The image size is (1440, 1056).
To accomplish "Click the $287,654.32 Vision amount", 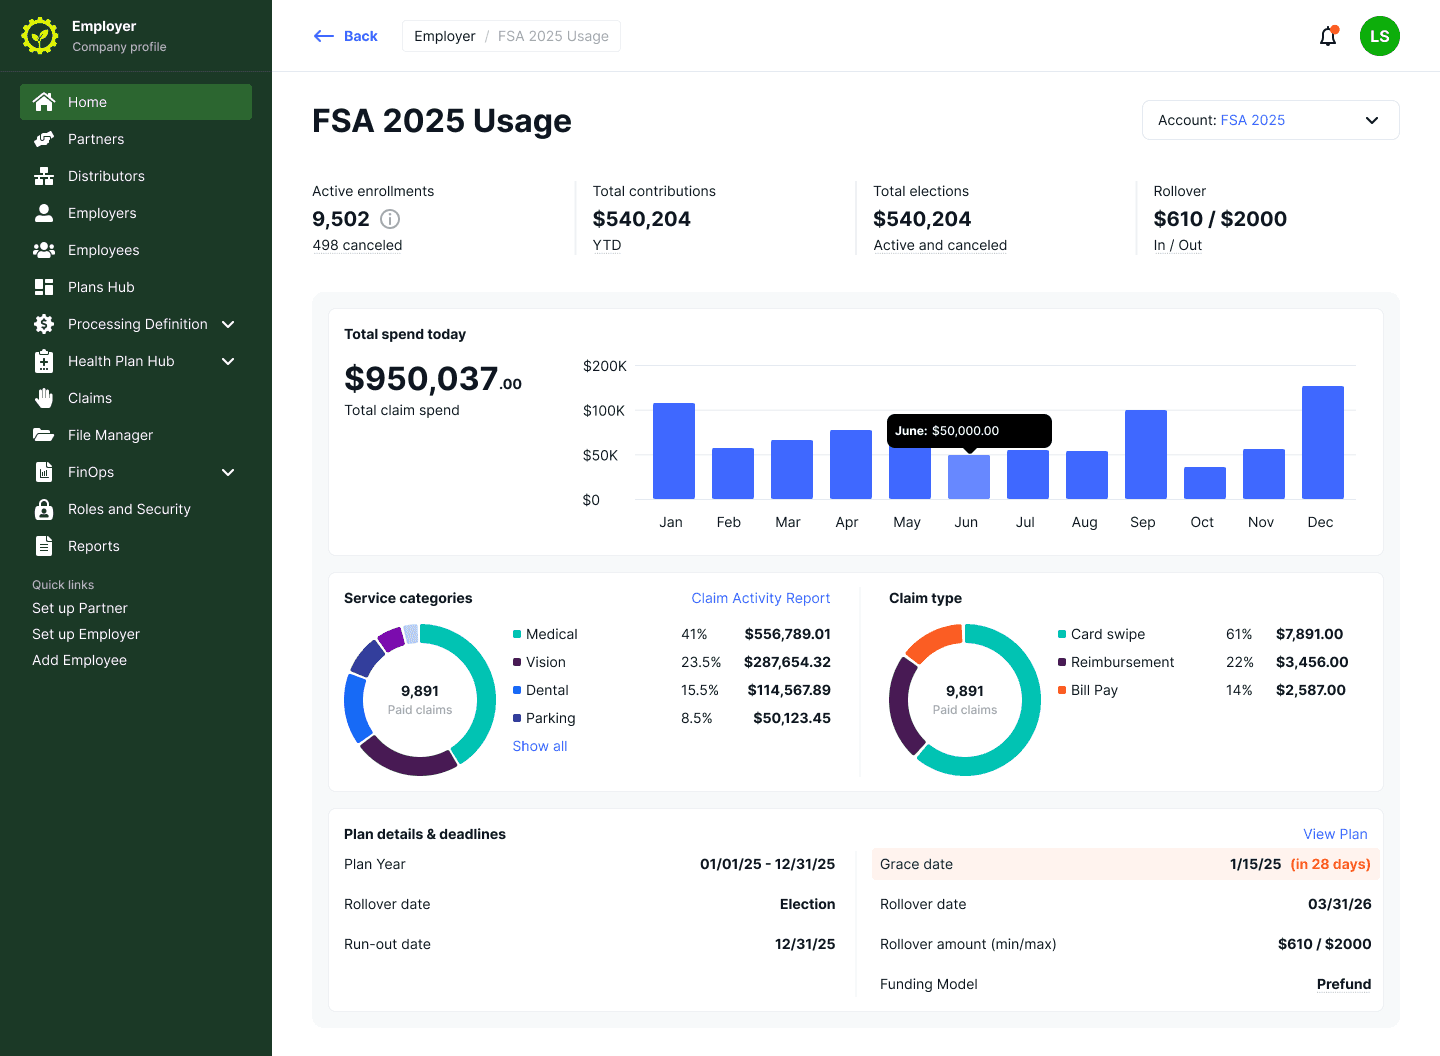I will 787,662.
